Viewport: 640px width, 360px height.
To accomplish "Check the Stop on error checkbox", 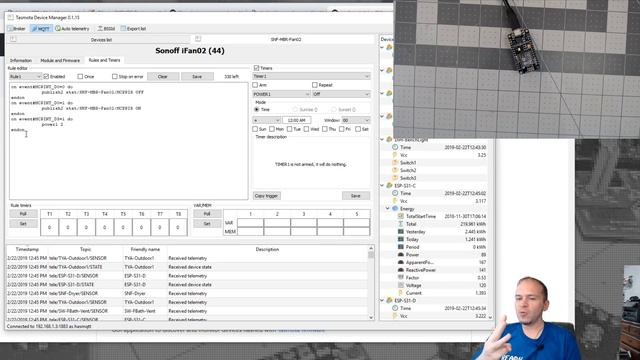I will click(x=115, y=76).
